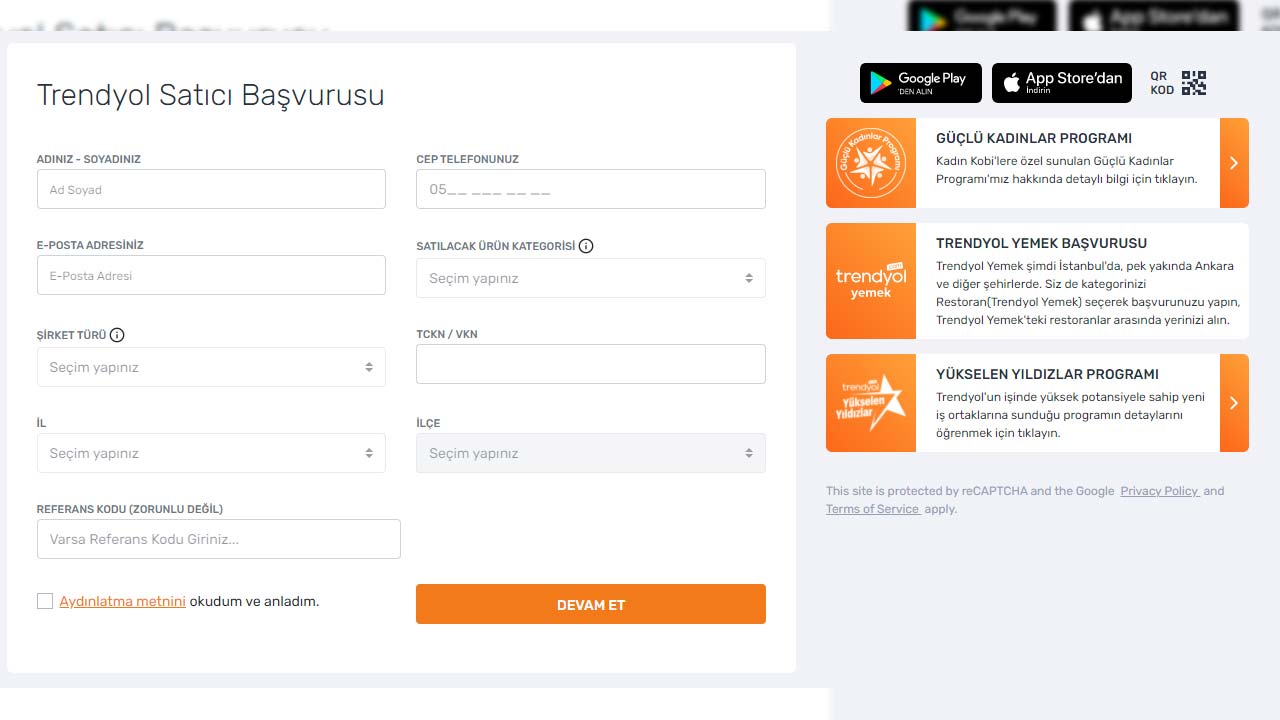Viewport: 1280px width, 720px height.
Task: Focus the TCKN / VKN input field
Action: pyautogui.click(x=591, y=364)
